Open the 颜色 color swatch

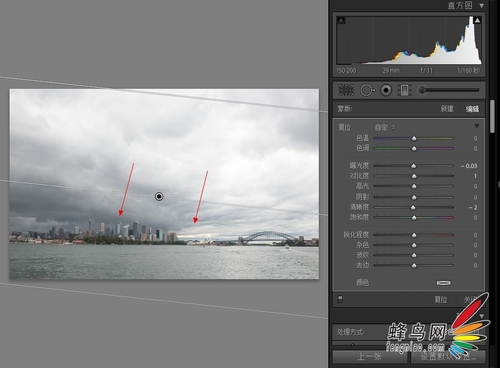444,283
